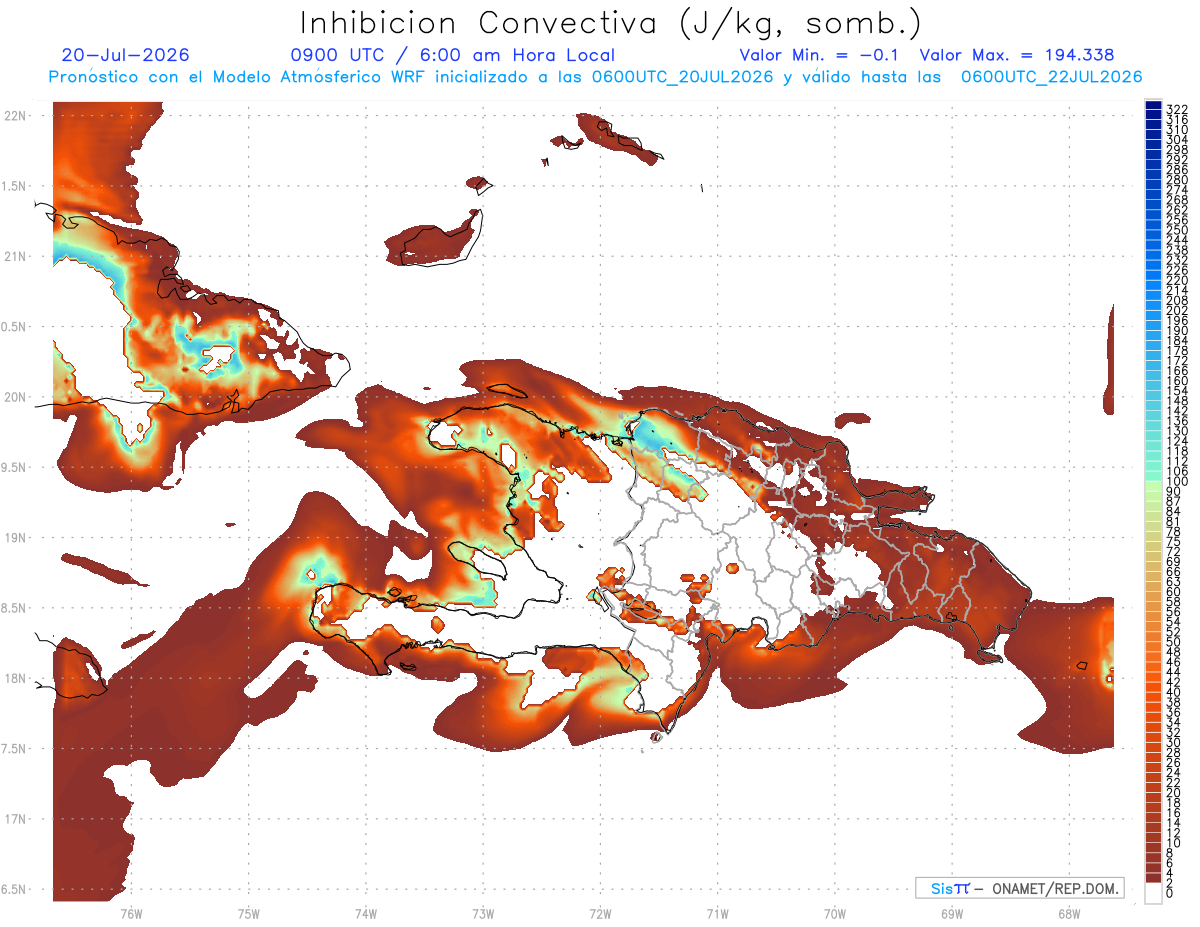Pick the dark navy swatch atop the colorbar

(x=1153, y=105)
